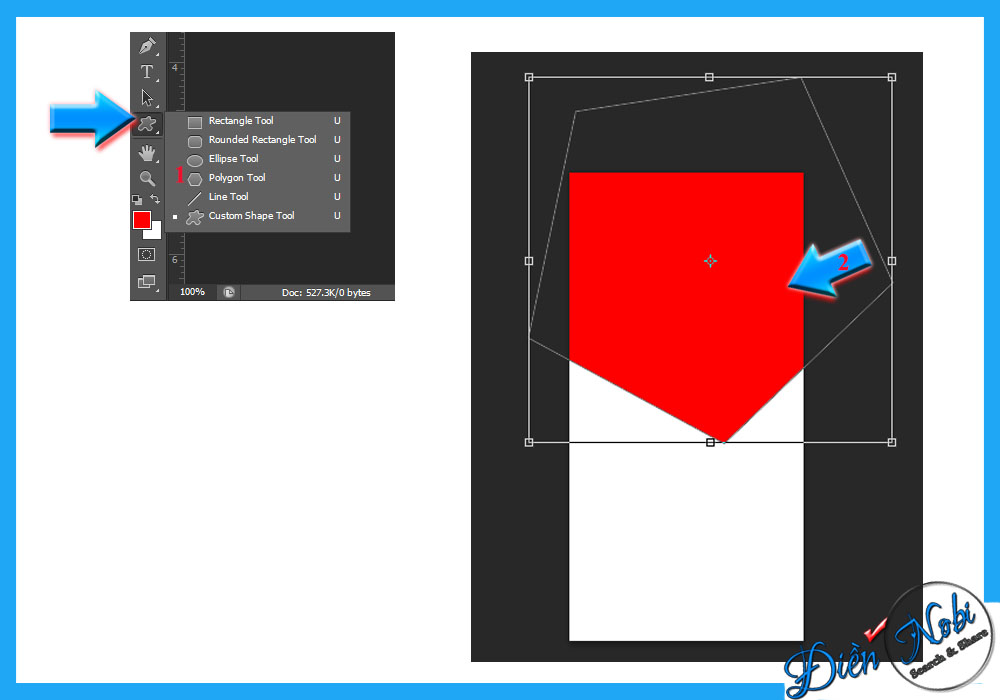Choose Rectangle Tool from the shape menu

click(x=240, y=121)
